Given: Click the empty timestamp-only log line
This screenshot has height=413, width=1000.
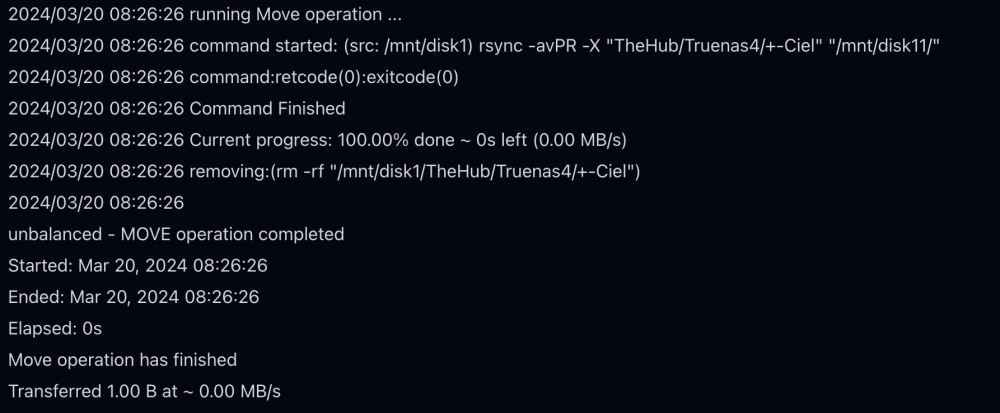Looking at the screenshot, I should click(x=96, y=203).
